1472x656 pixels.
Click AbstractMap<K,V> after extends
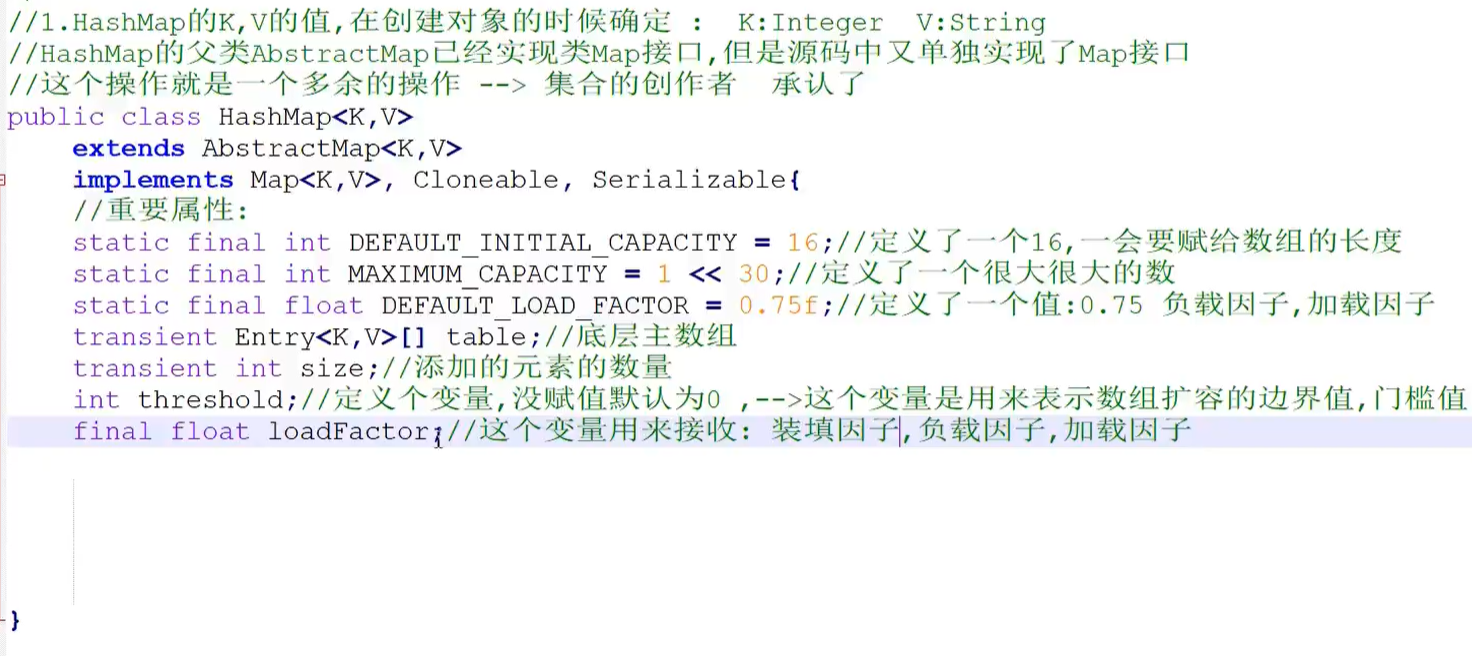(332, 149)
